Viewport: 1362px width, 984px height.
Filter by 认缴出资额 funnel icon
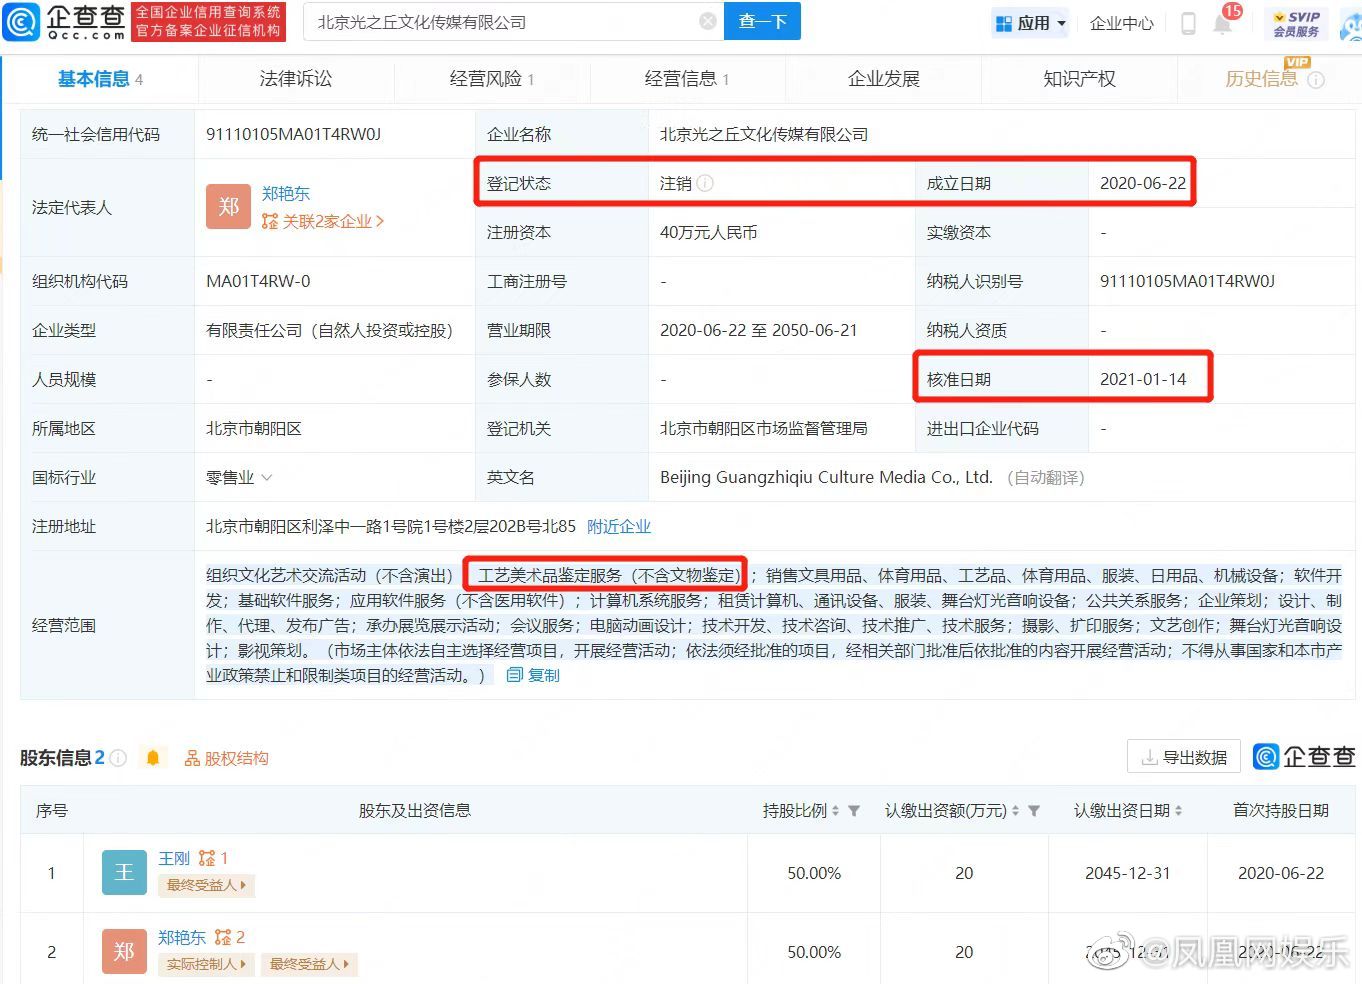point(1034,811)
